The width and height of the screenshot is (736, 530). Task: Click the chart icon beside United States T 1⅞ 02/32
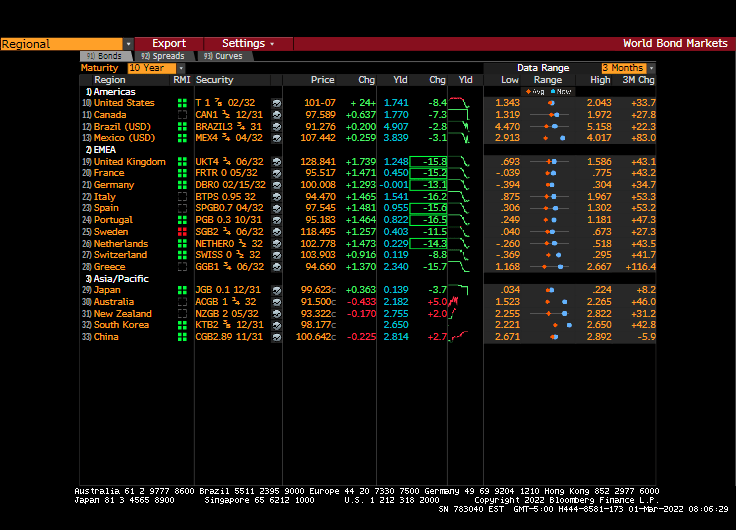276,103
